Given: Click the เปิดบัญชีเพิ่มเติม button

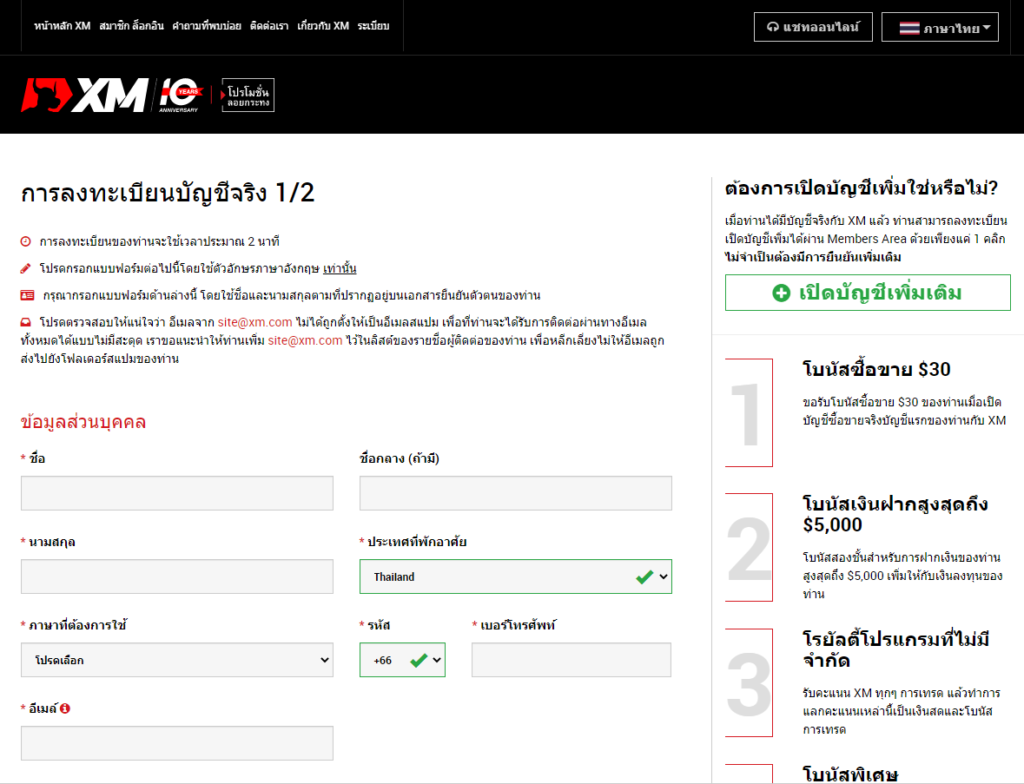Looking at the screenshot, I should coord(868,293).
